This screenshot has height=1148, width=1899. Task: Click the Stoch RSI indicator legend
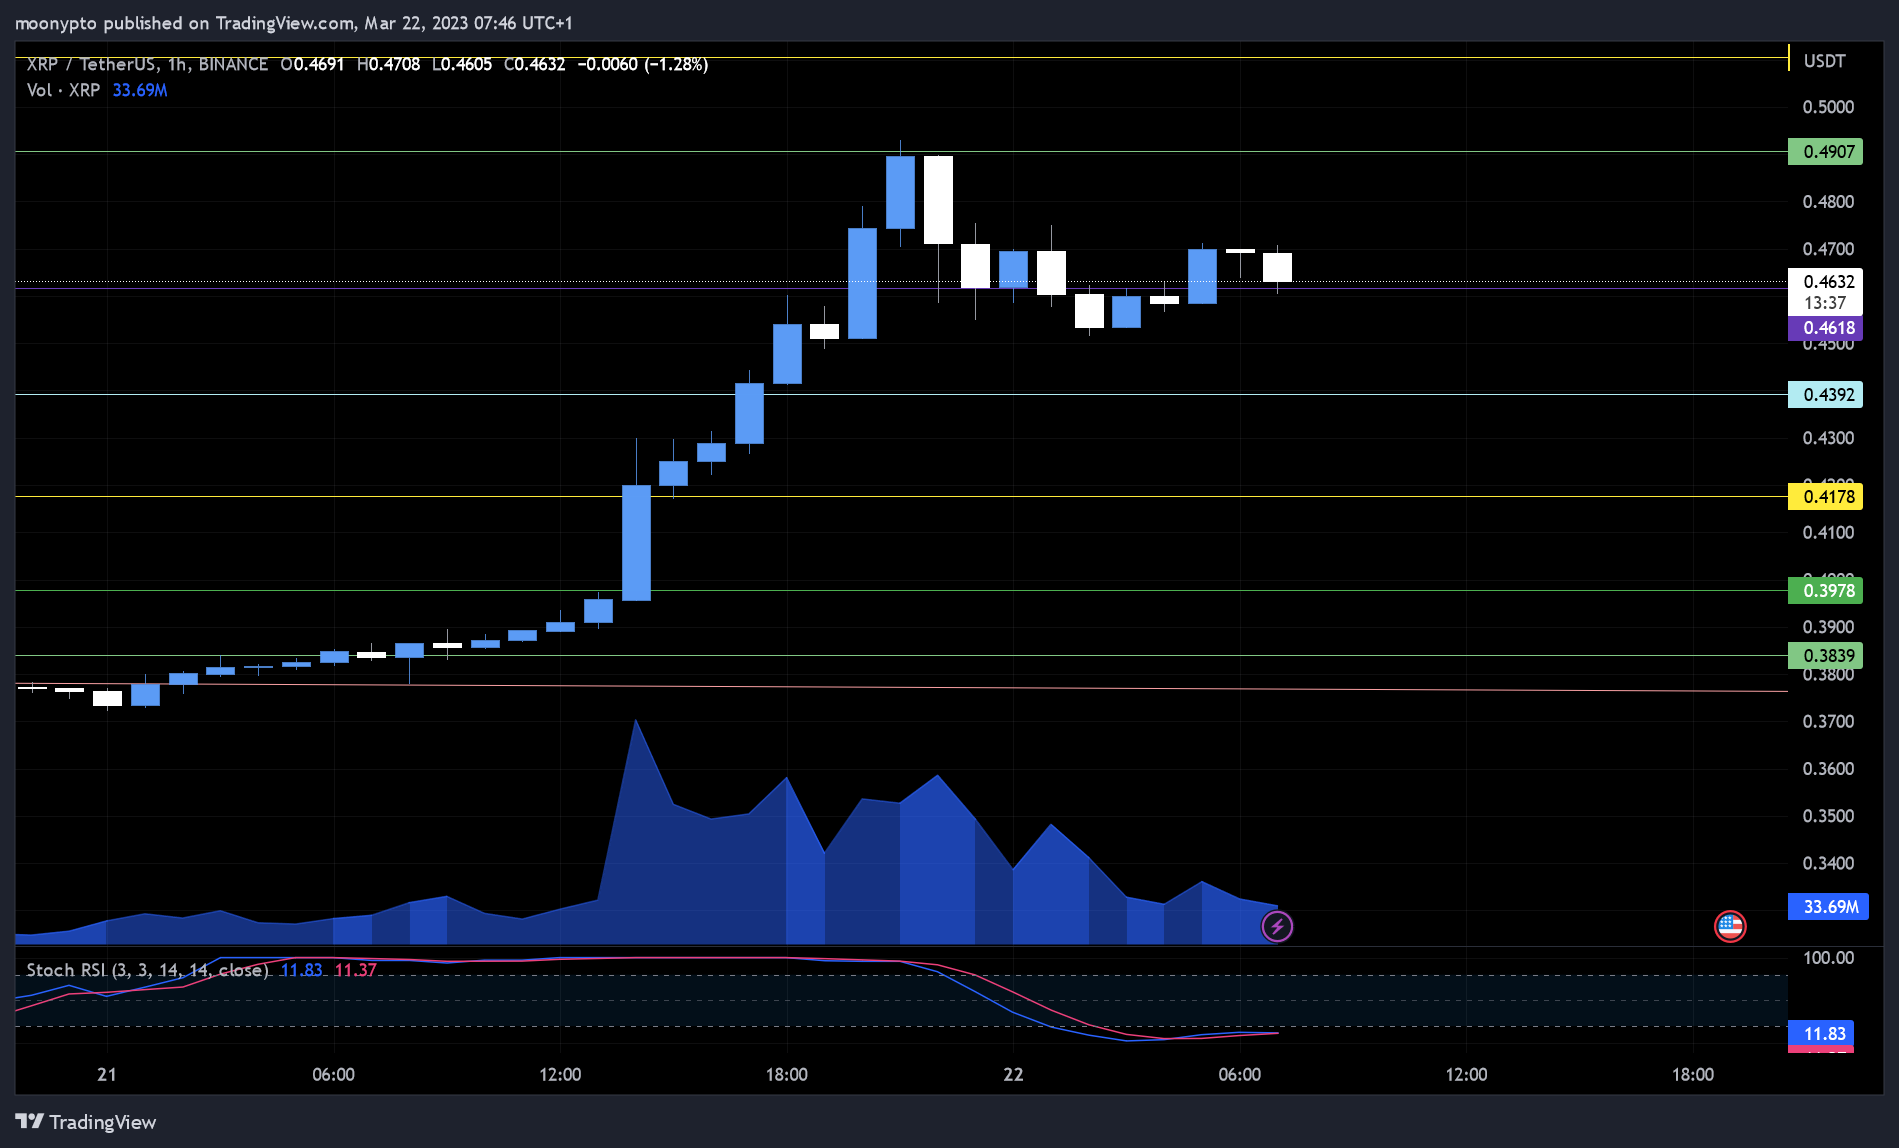147,970
